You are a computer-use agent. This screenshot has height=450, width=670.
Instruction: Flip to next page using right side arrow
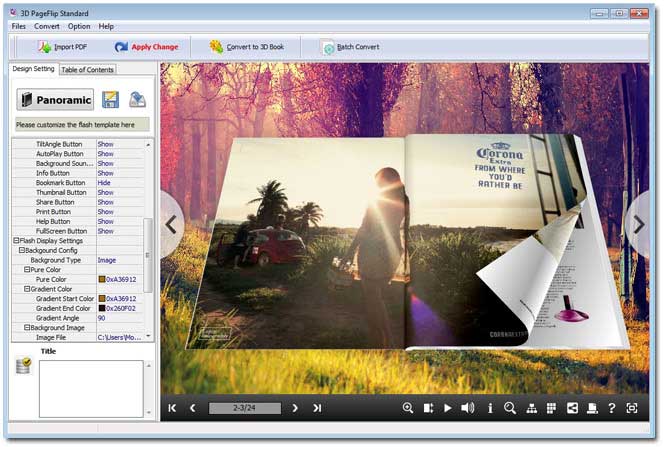(638, 224)
